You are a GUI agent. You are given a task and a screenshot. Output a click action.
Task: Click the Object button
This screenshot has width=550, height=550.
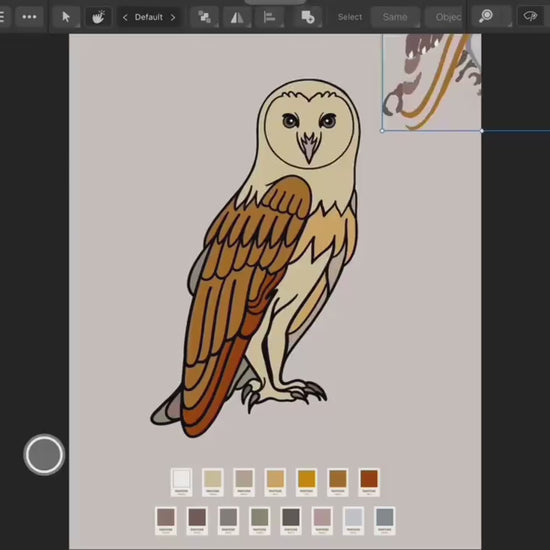445,17
